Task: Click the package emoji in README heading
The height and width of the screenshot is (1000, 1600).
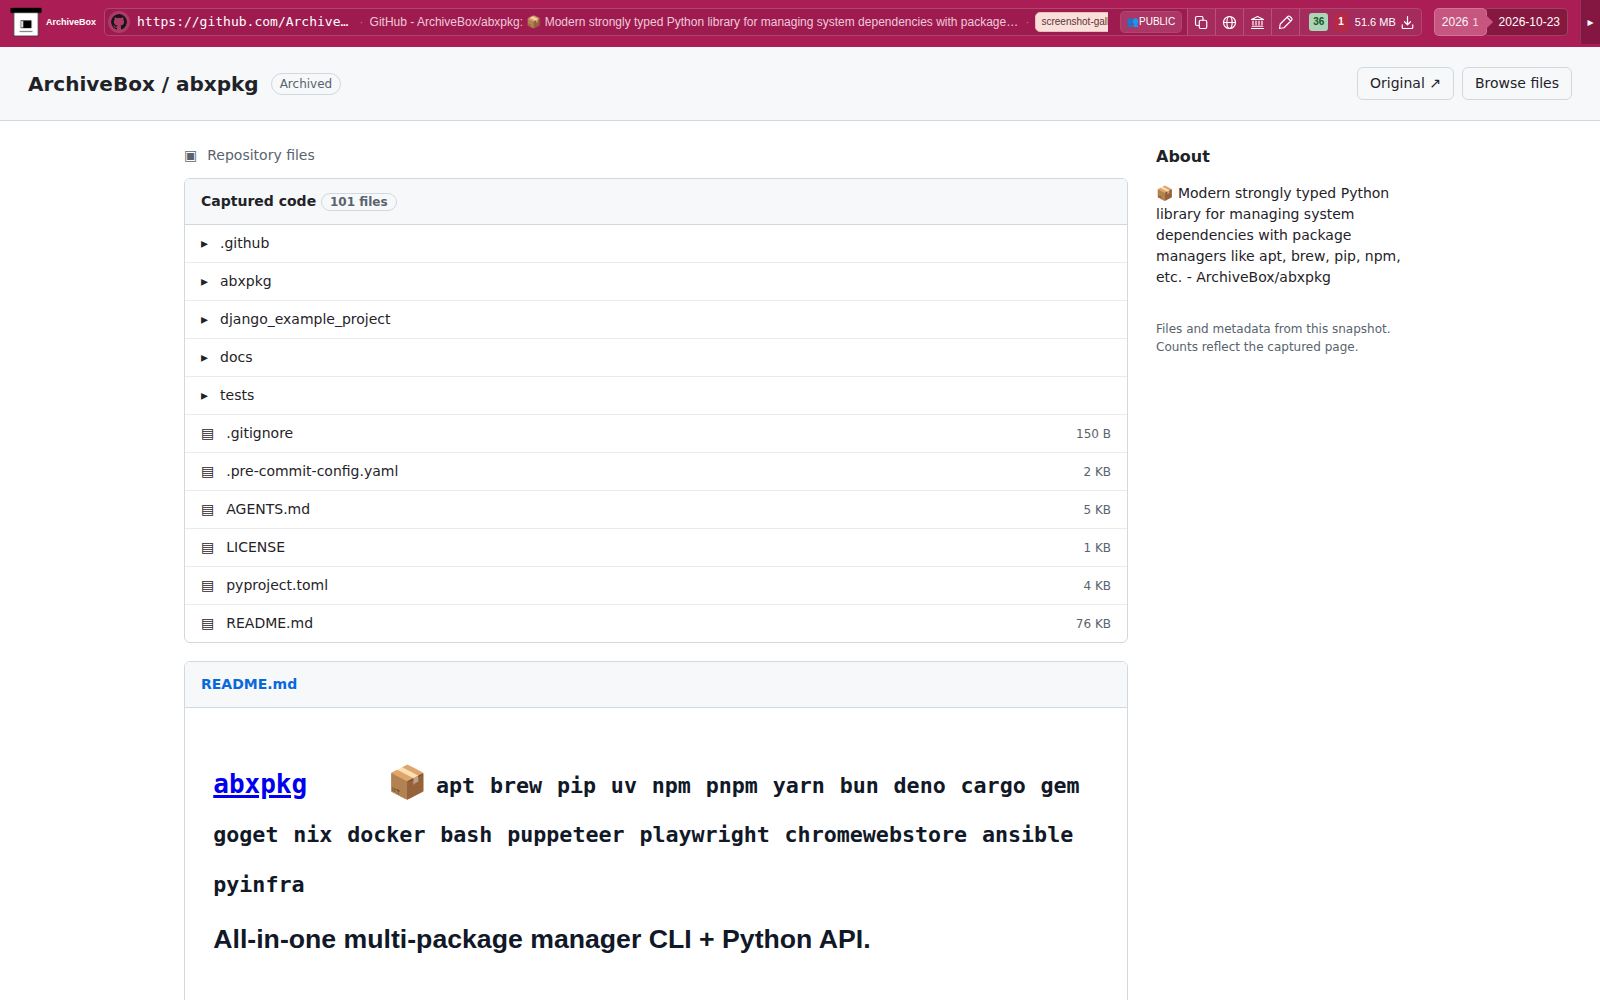Action: click(x=407, y=783)
